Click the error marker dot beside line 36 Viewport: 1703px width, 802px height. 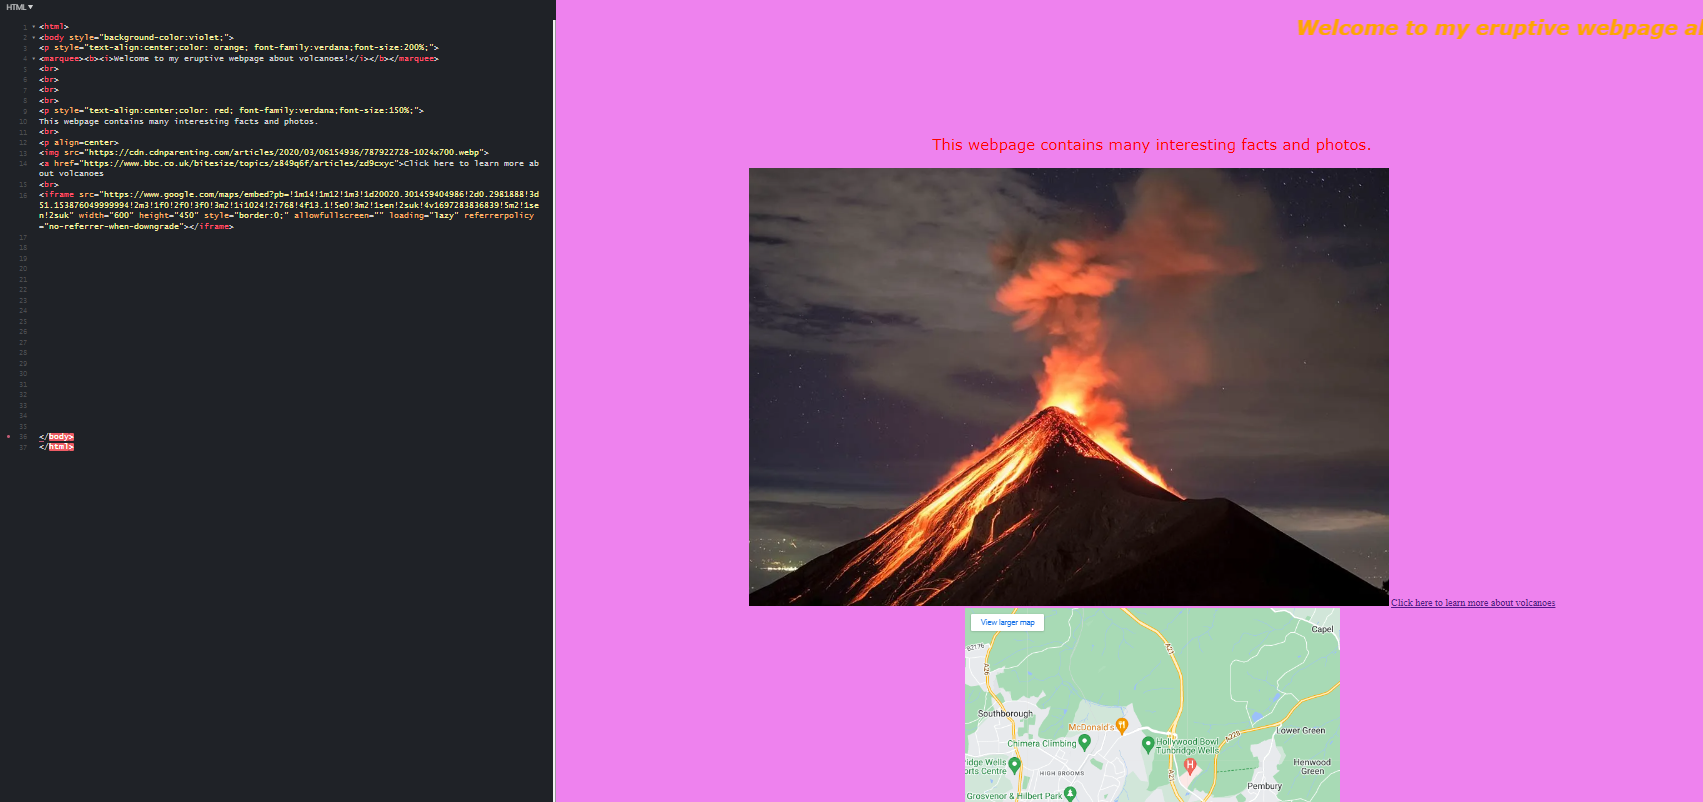9,437
